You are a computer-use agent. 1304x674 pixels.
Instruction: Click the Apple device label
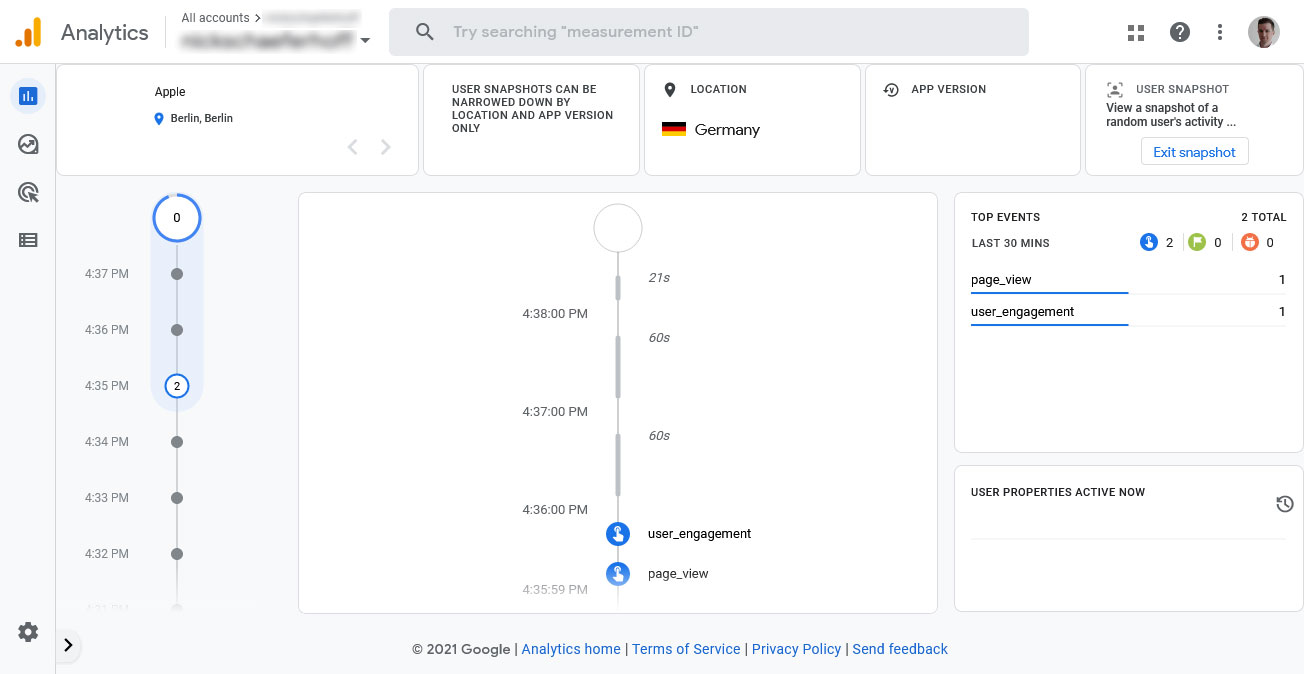click(170, 92)
